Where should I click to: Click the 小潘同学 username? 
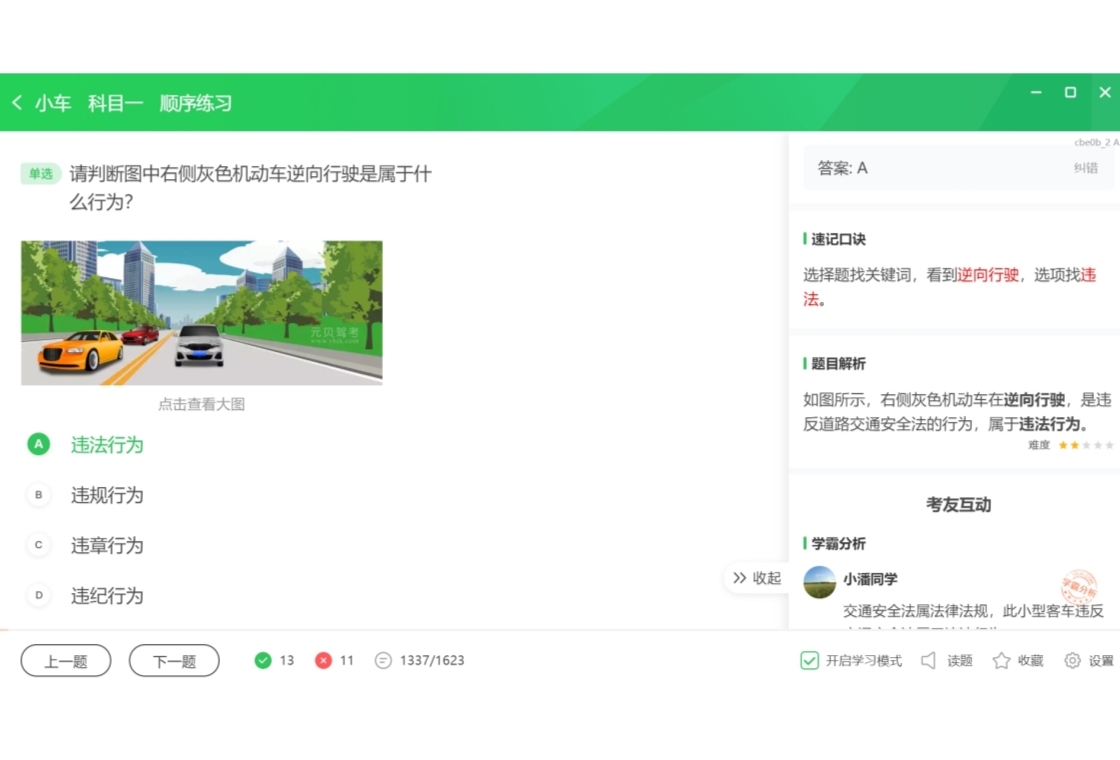tap(870, 579)
